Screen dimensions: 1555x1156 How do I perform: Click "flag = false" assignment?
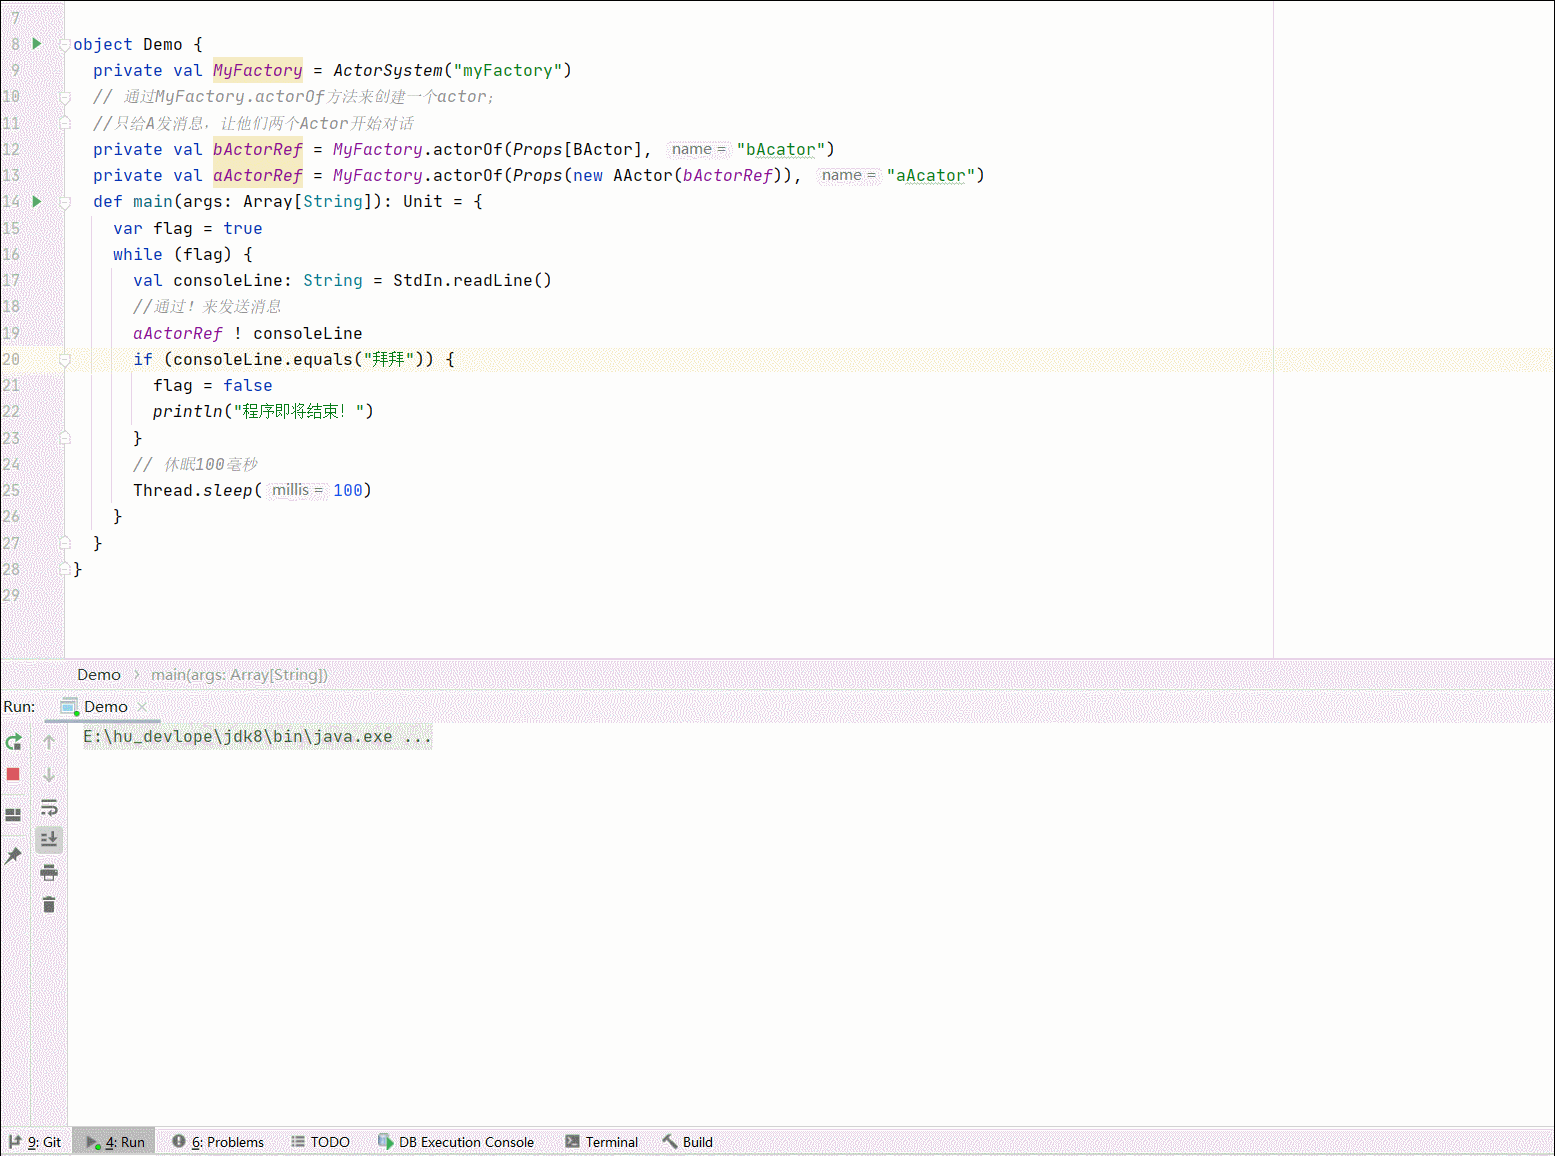pos(212,385)
